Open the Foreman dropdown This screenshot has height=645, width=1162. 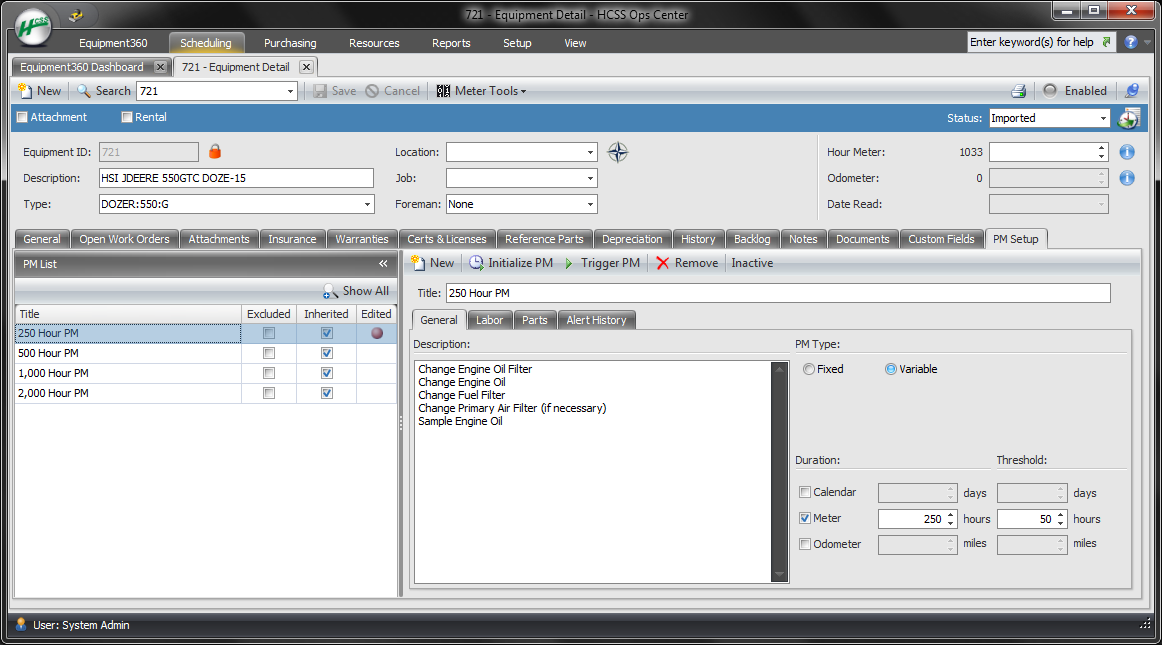tap(590, 204)
